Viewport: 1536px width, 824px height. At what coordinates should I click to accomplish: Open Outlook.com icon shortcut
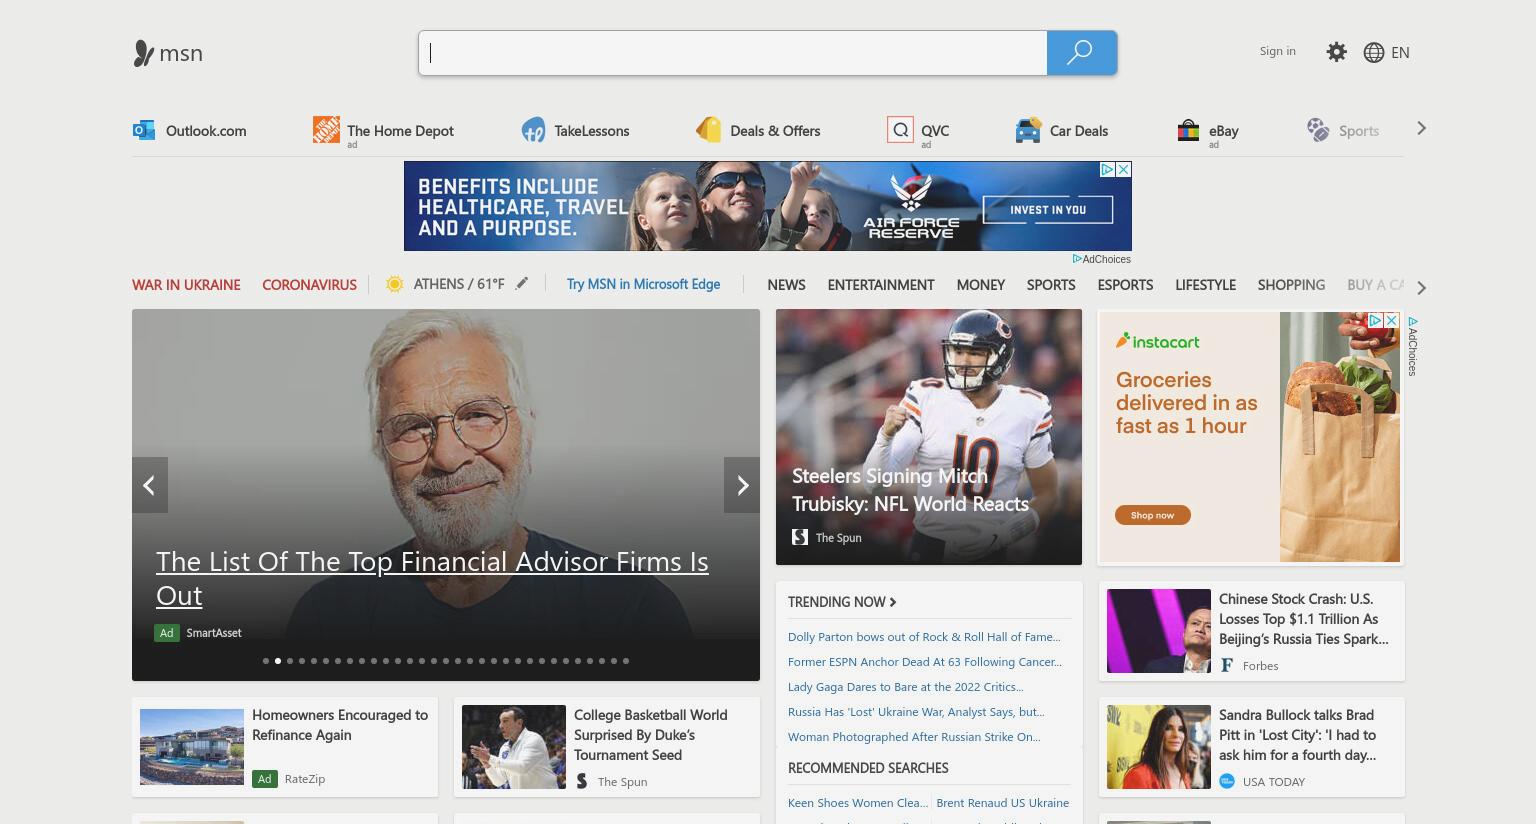click(x=144, y=130)
